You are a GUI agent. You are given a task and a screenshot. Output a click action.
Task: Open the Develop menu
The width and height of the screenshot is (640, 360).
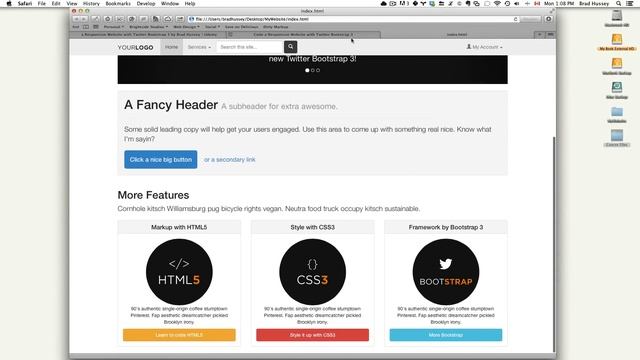coord(146,3)
